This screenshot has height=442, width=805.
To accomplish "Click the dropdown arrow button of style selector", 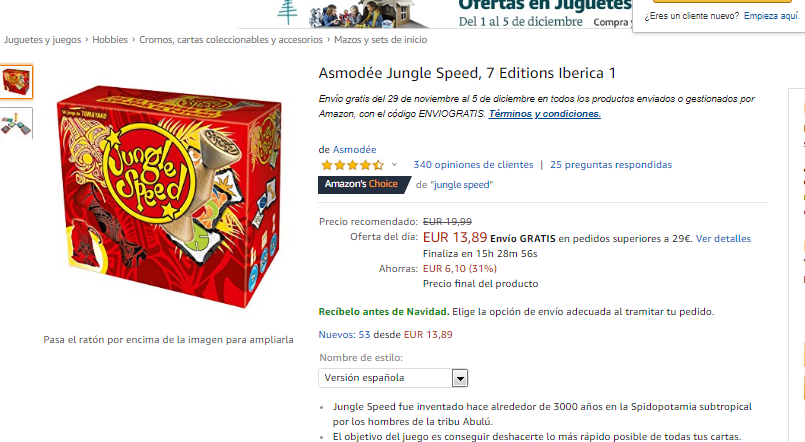I will (460, 378).
